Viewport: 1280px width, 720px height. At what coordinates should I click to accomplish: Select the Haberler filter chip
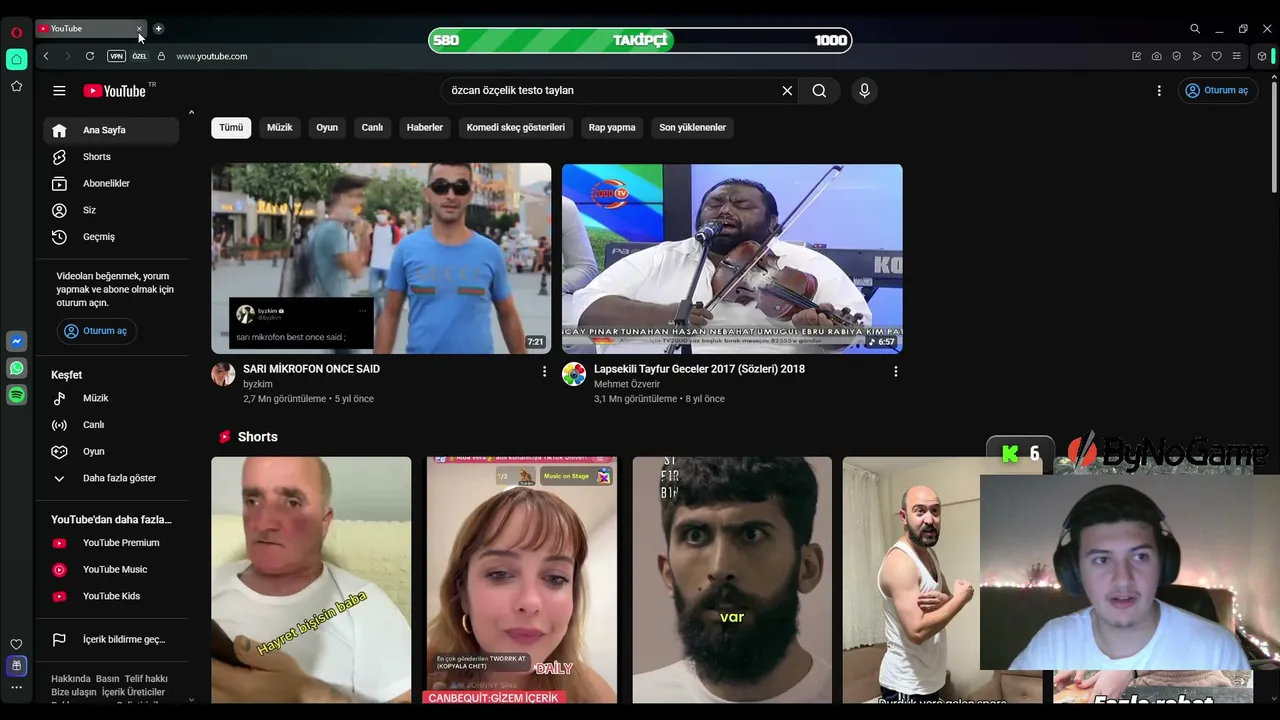[425, 127]
